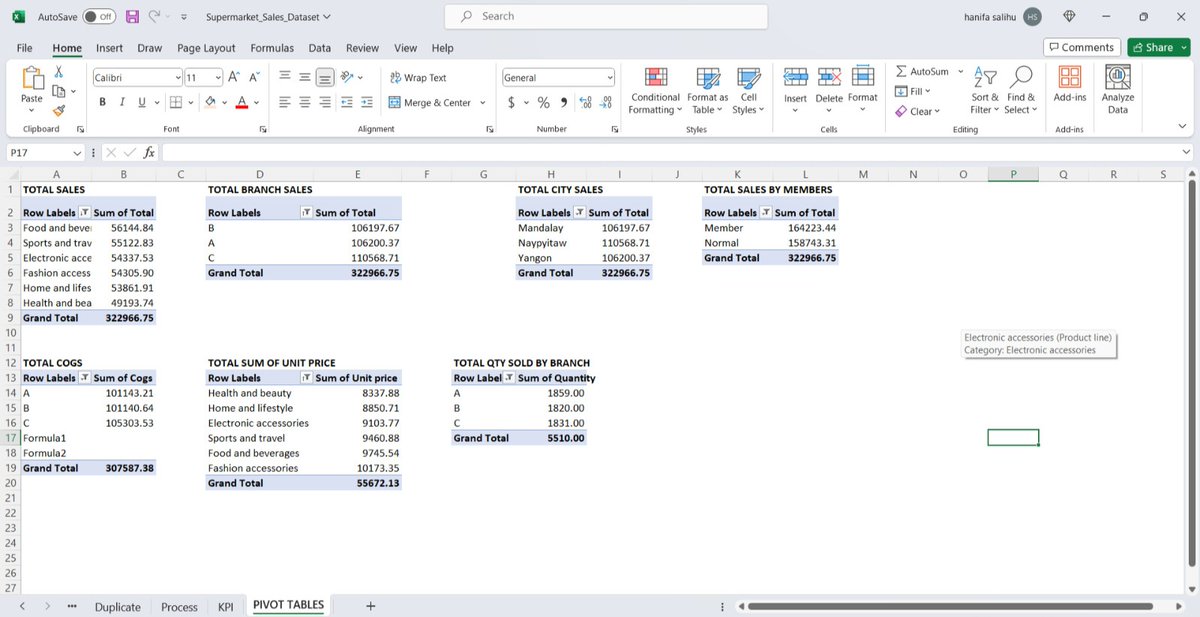Toggle Italic formatting
1200x617 pixels.
click(x=122, y=102)
